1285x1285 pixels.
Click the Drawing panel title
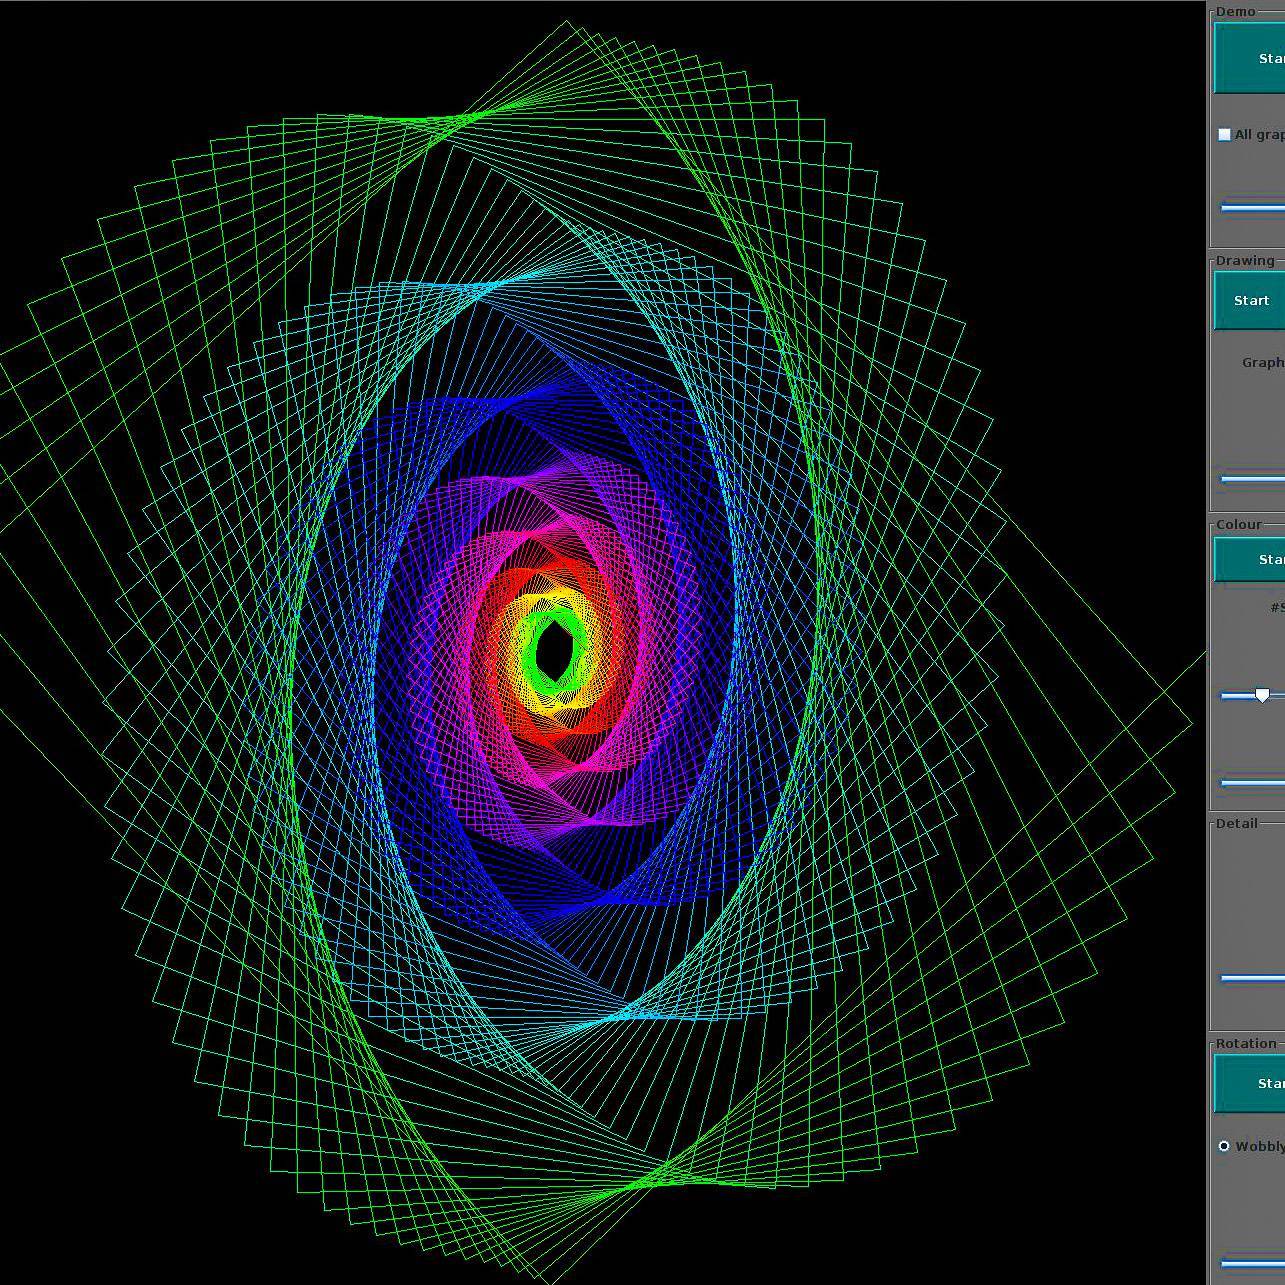click(x=1245, y=260)
